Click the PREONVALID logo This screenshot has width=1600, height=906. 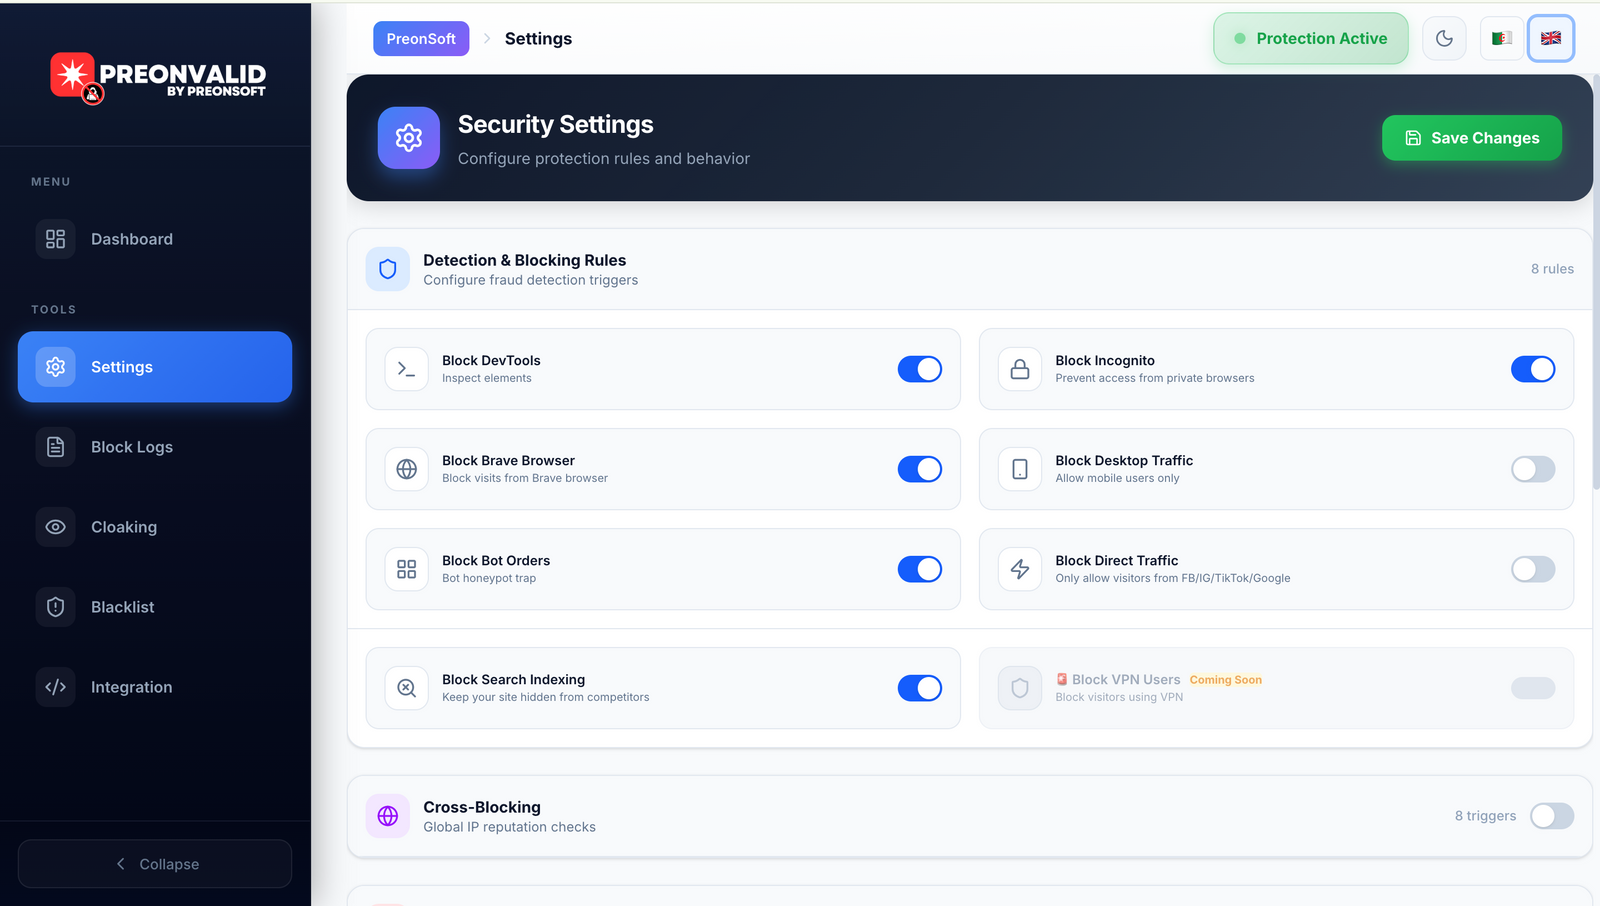click(158, 78)
